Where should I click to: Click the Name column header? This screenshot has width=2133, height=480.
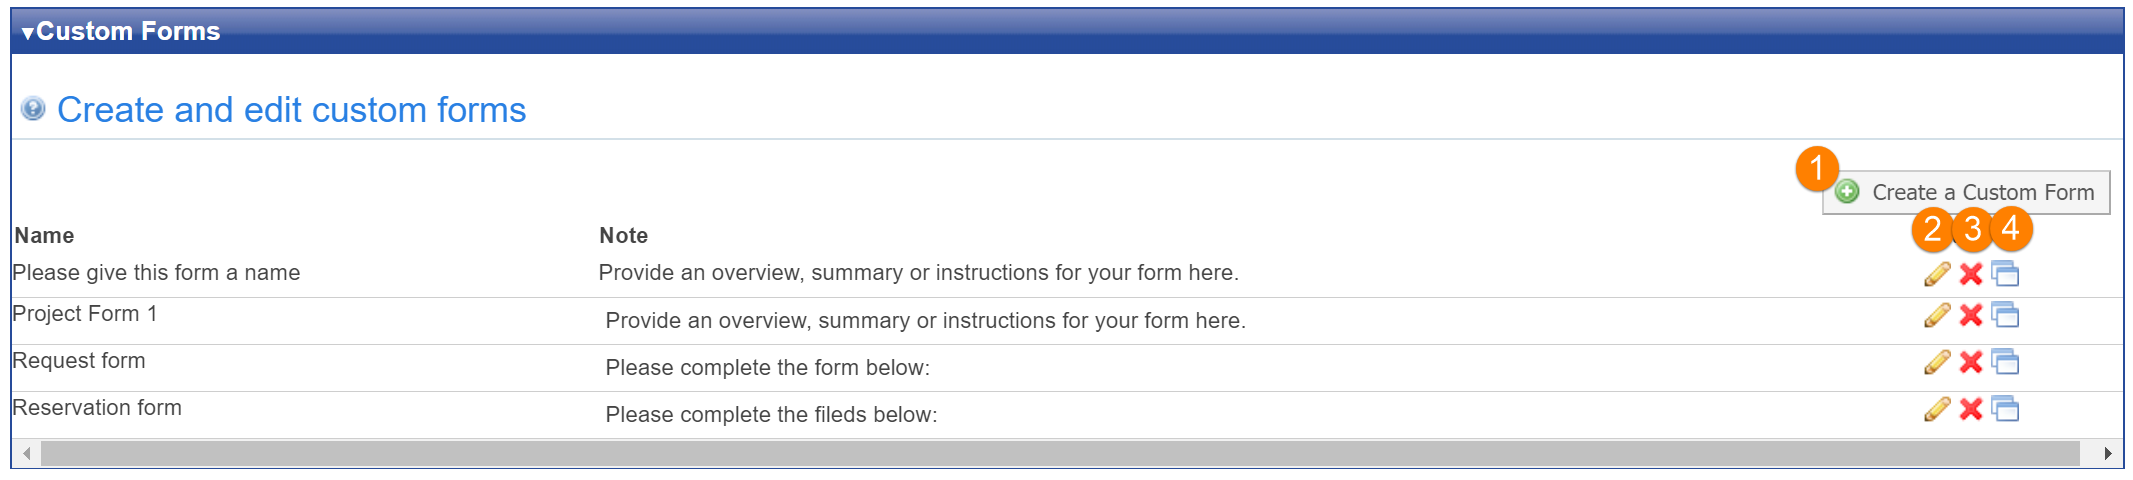44,236
